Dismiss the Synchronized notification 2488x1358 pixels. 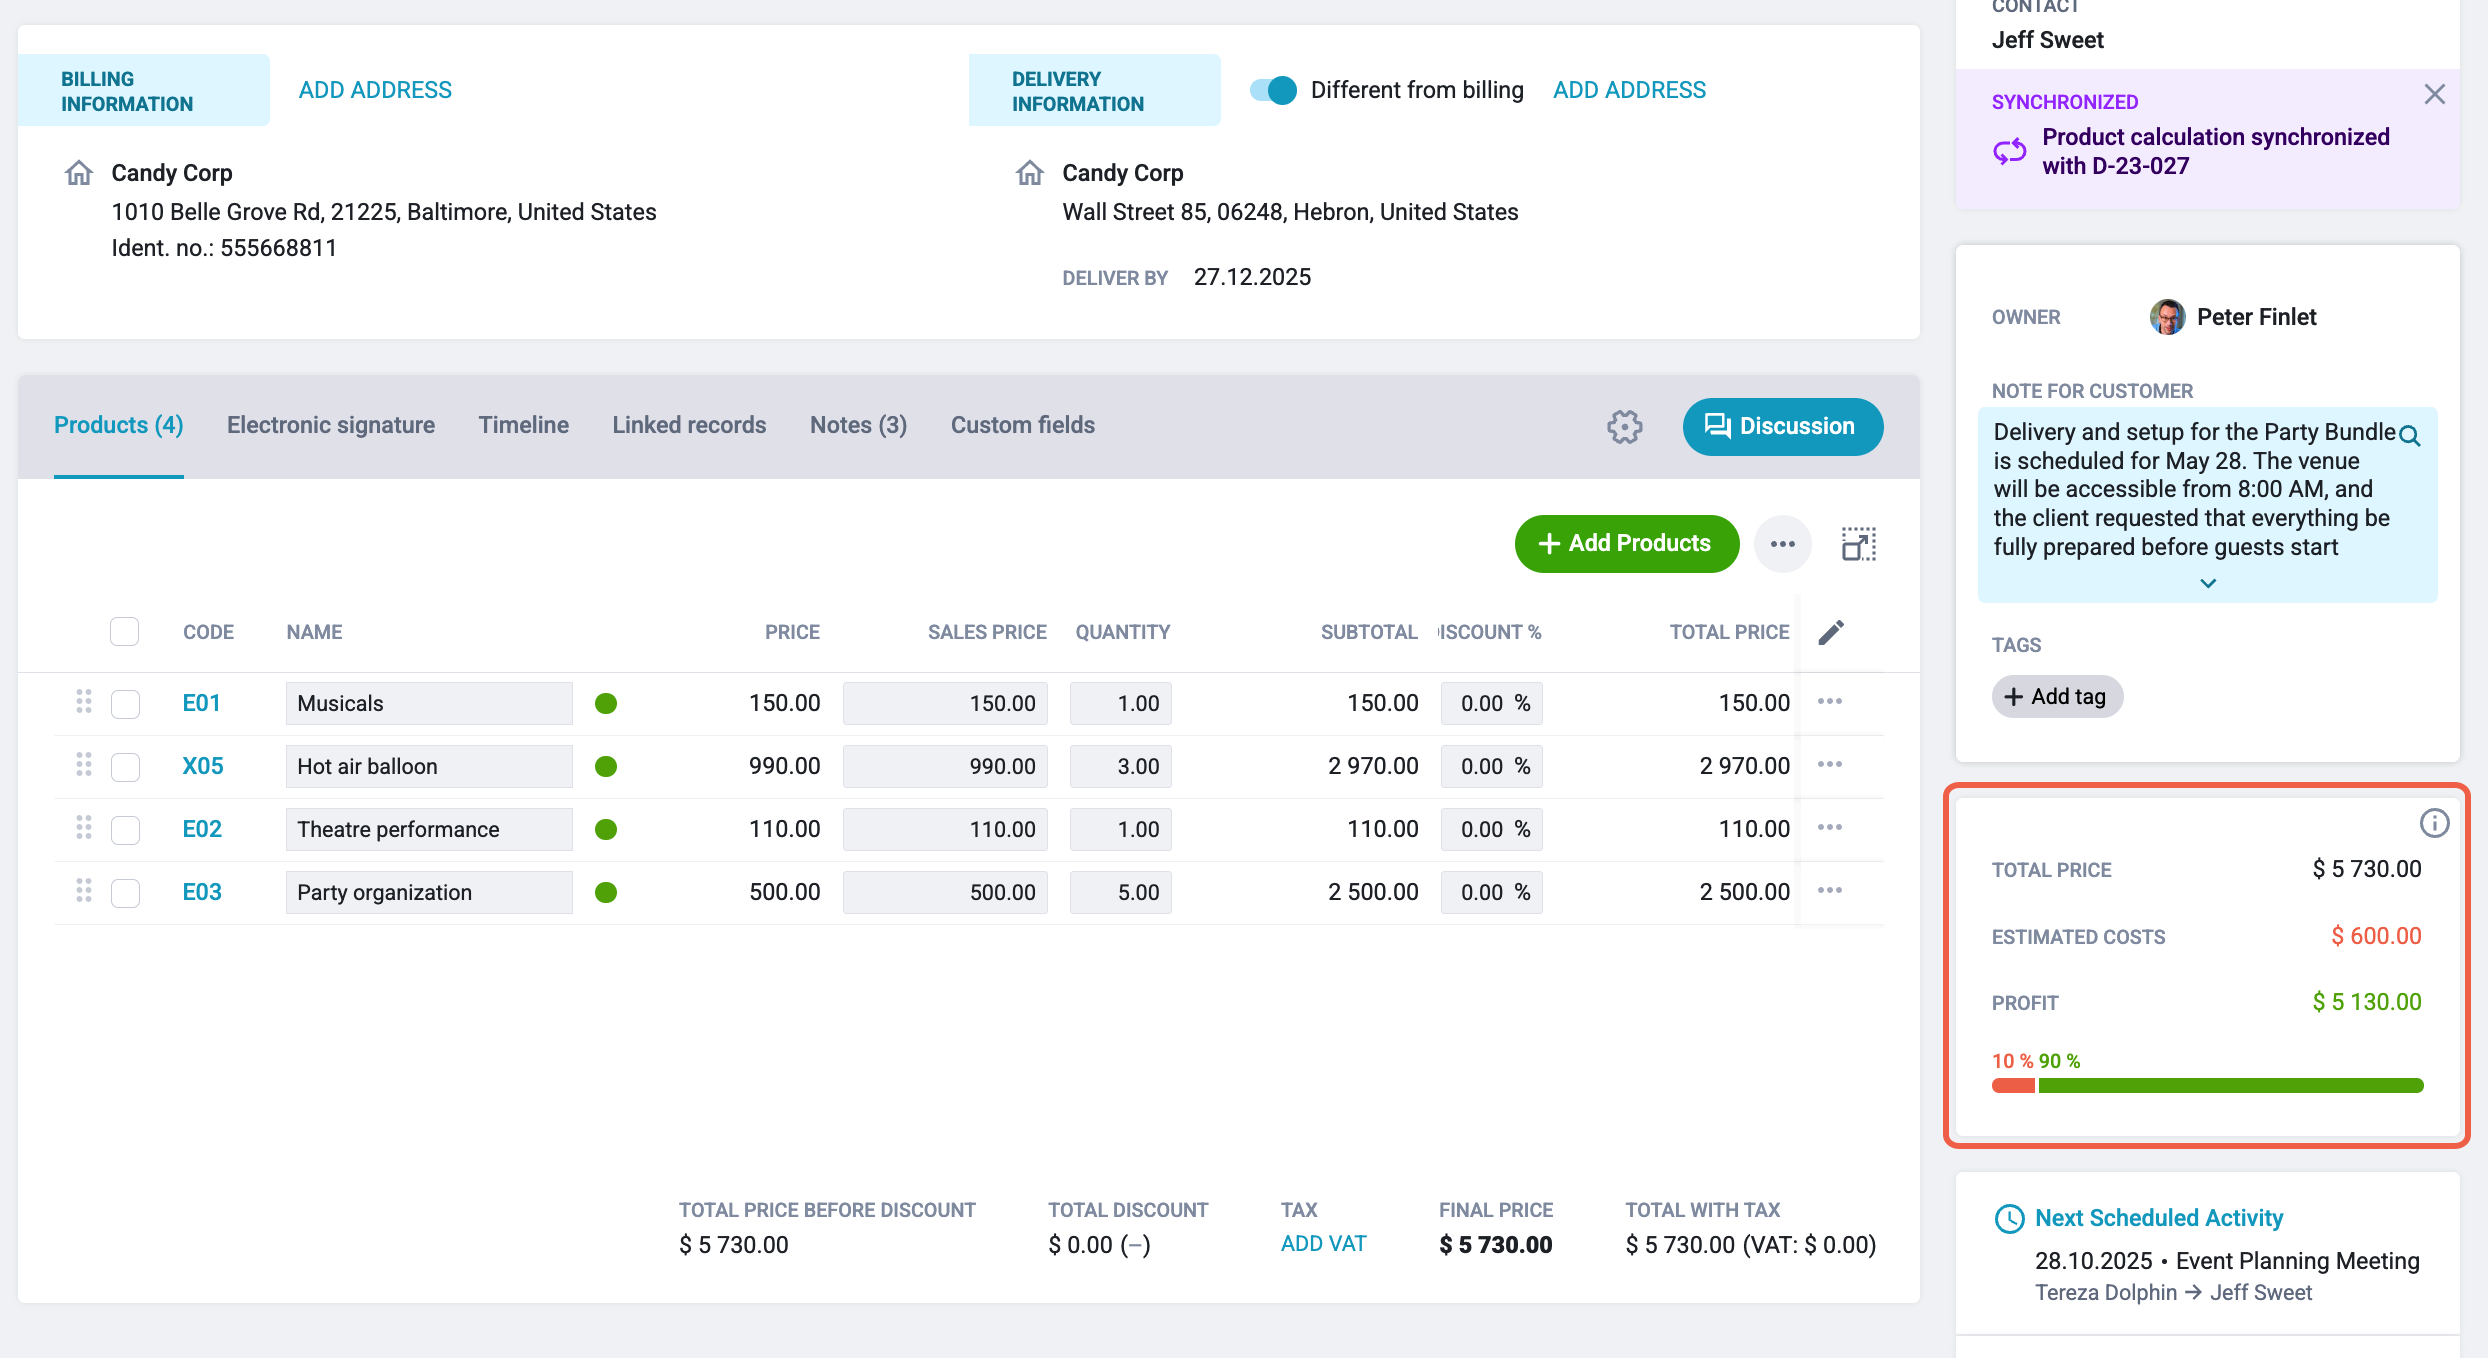coord(2435,94)
